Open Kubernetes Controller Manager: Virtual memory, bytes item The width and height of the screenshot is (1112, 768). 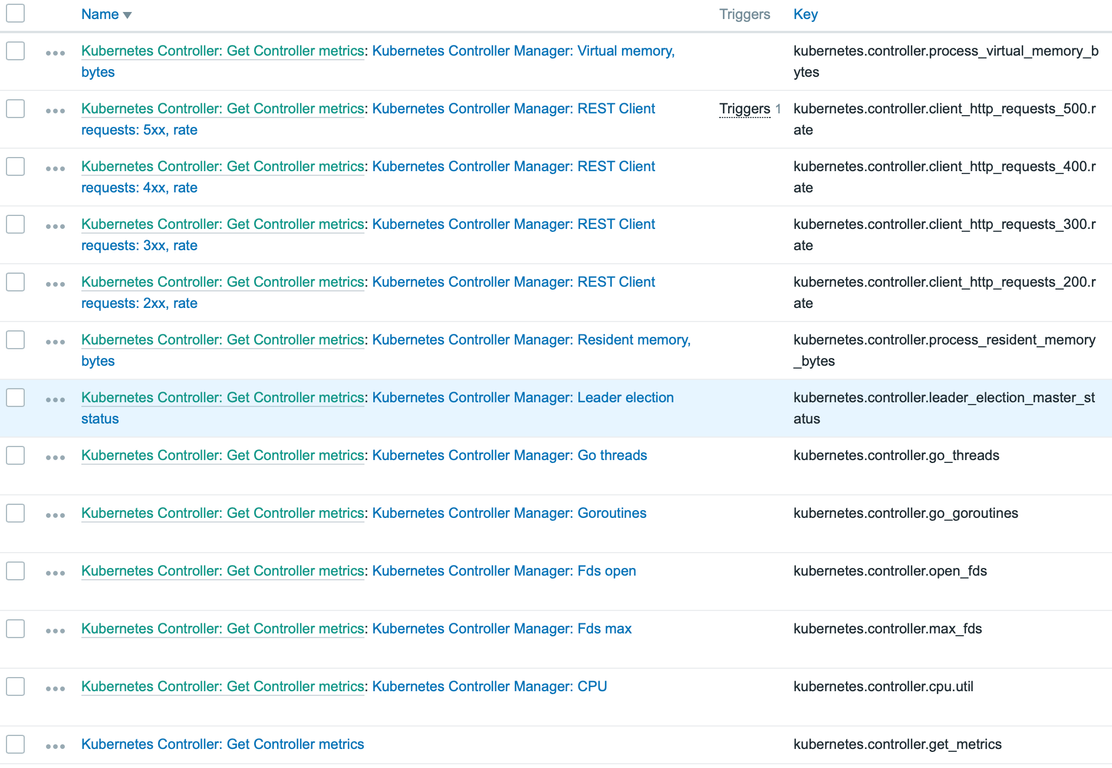tap(523, 51)
